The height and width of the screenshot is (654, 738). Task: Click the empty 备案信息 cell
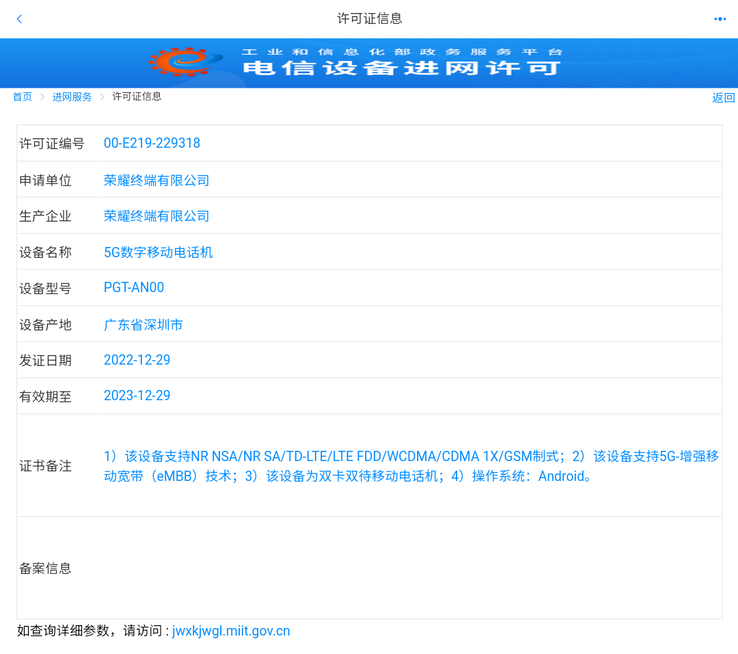pos(410,568)
